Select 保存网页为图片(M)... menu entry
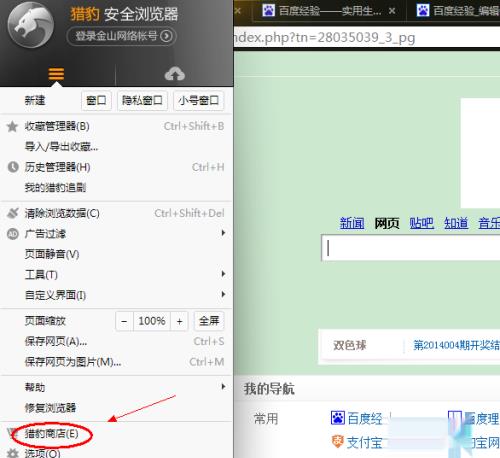Viewport: 500px width, 458px height. tap(115, 362)
